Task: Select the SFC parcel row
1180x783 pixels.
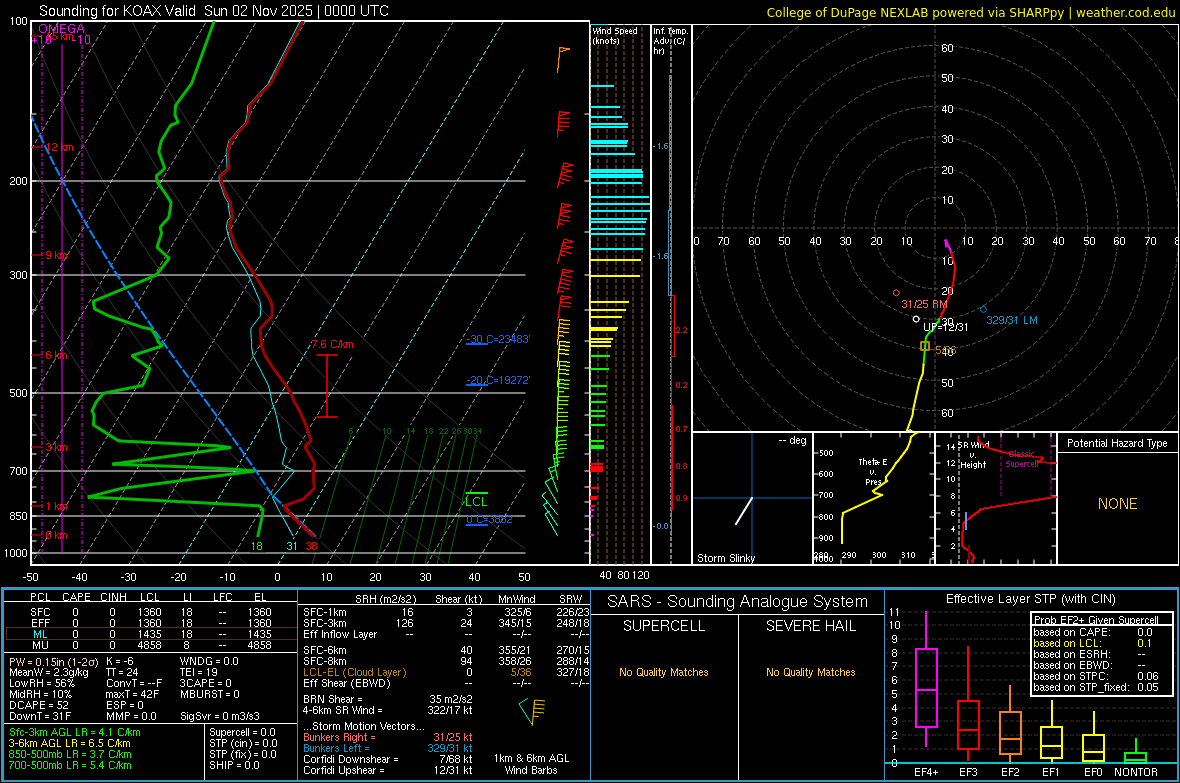Action: [x=151, y=612]
